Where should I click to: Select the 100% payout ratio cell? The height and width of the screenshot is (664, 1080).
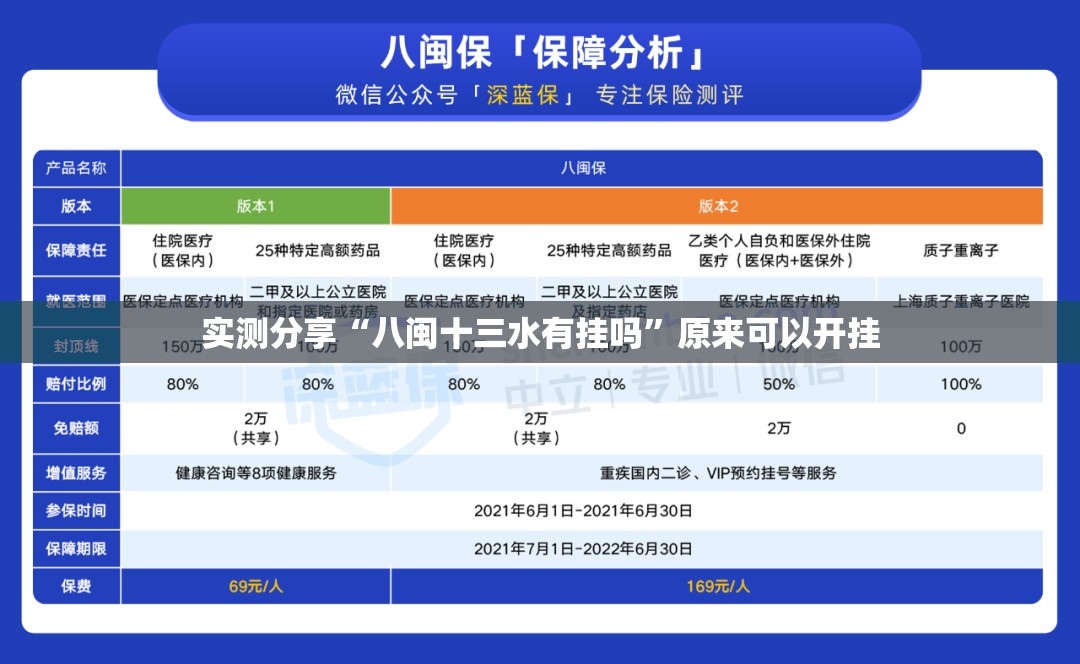coord(961,384)
